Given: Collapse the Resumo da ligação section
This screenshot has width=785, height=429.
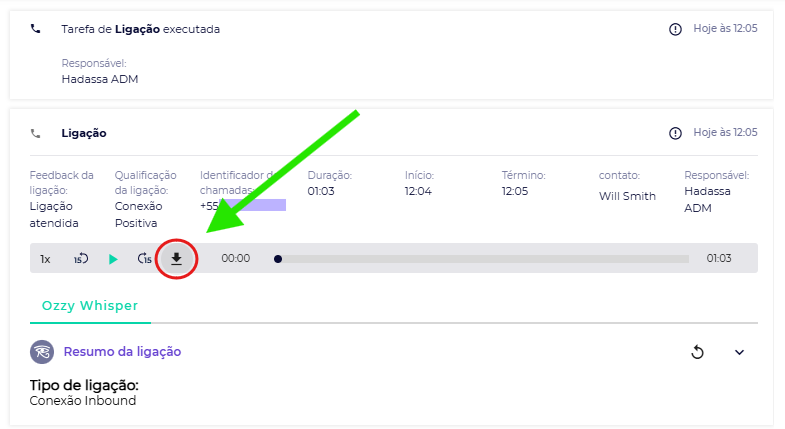Looking at the screenshot, I should [740, 352].
